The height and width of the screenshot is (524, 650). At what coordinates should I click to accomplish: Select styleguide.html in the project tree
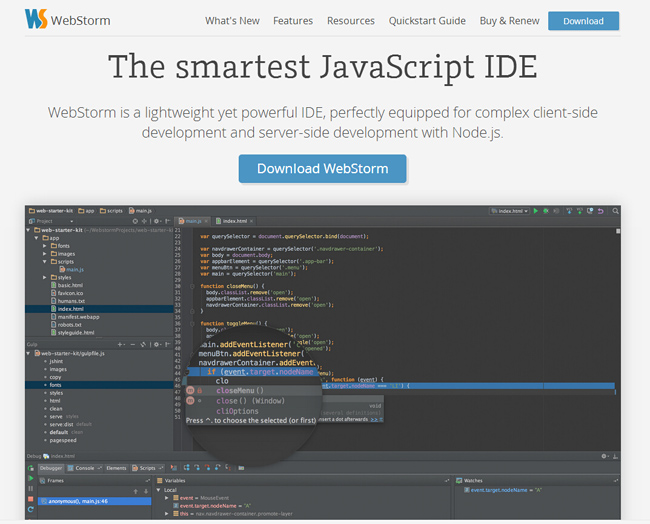coord(73,332)
